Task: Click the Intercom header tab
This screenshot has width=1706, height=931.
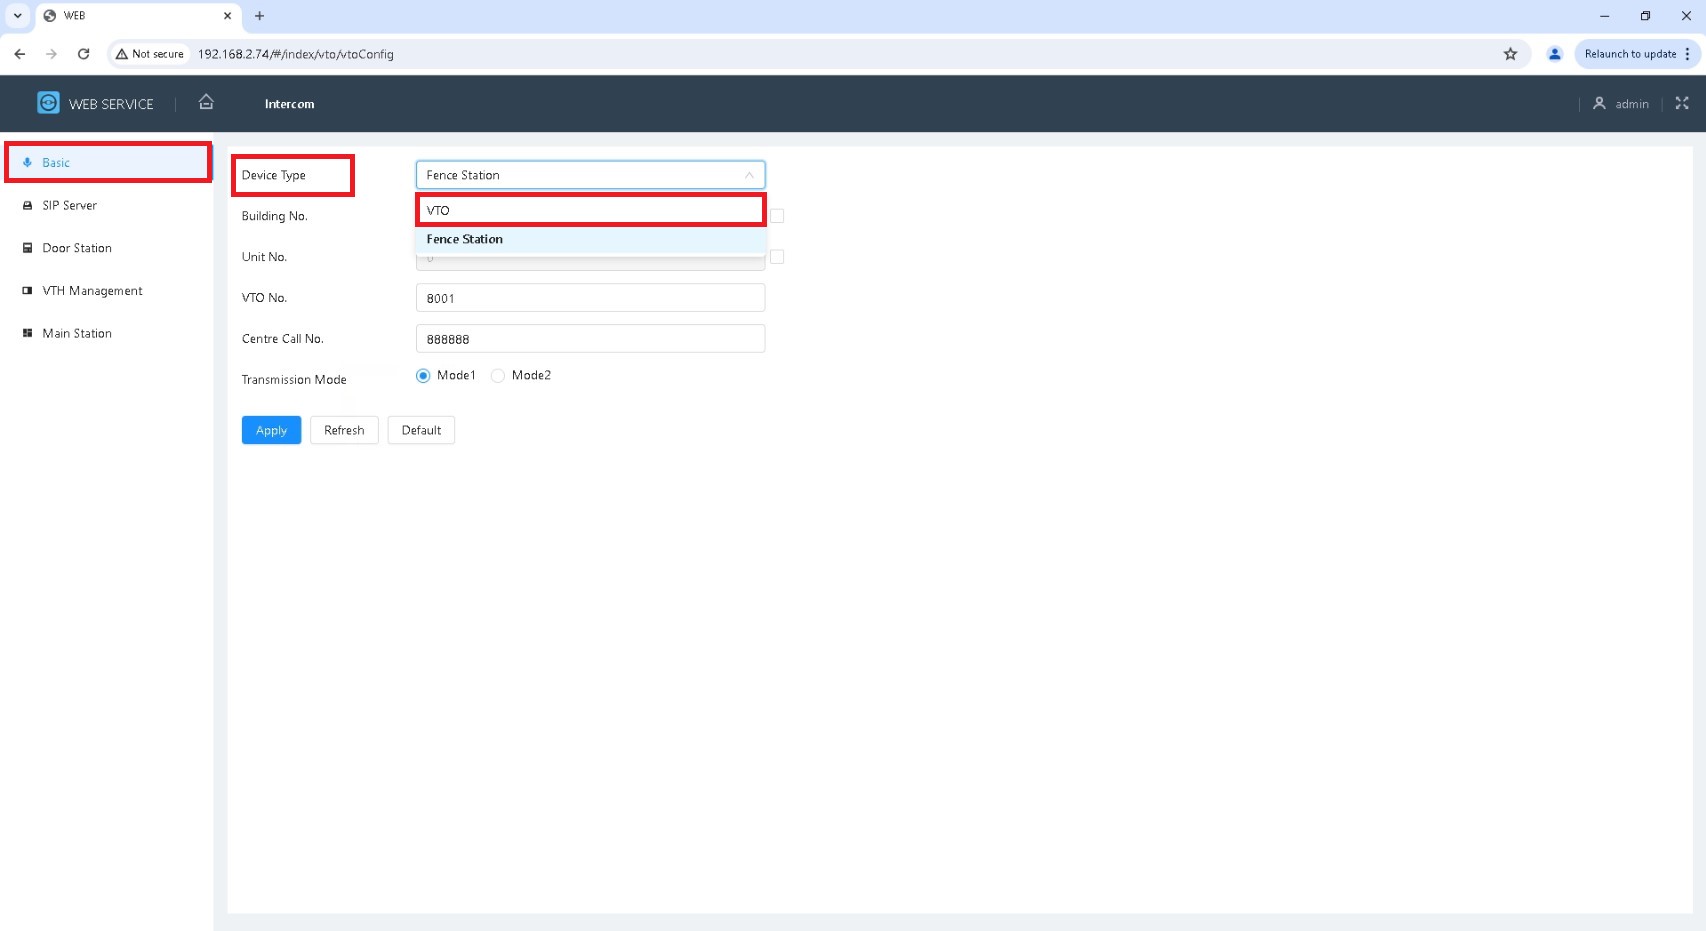Action: (x=289, y=104)
